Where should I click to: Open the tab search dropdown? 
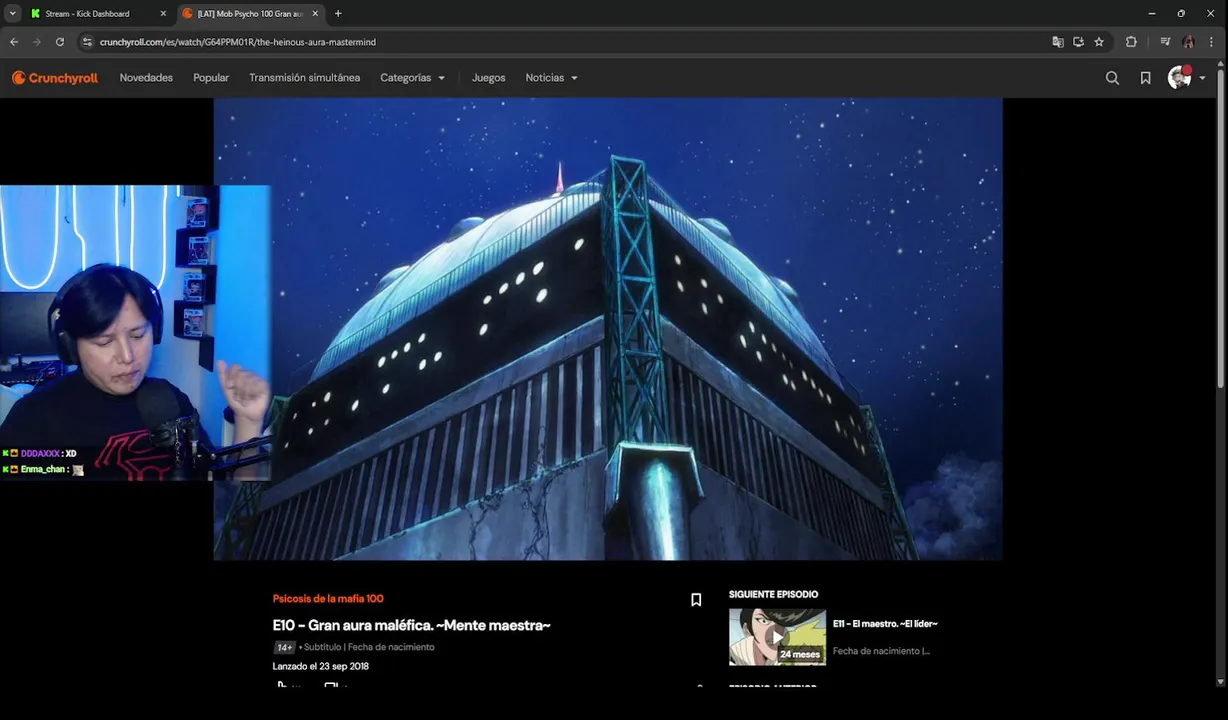click(x=12, y=14)
